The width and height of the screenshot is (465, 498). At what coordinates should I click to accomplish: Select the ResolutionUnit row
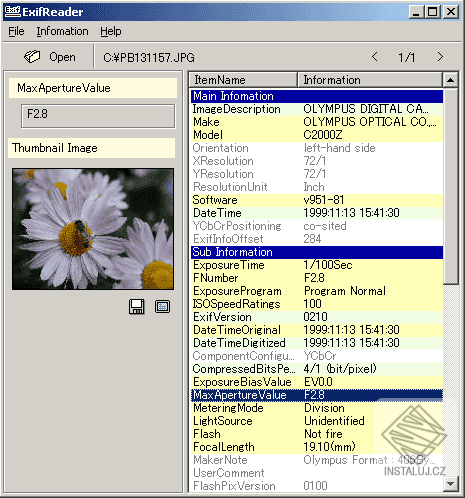(317, 187)
